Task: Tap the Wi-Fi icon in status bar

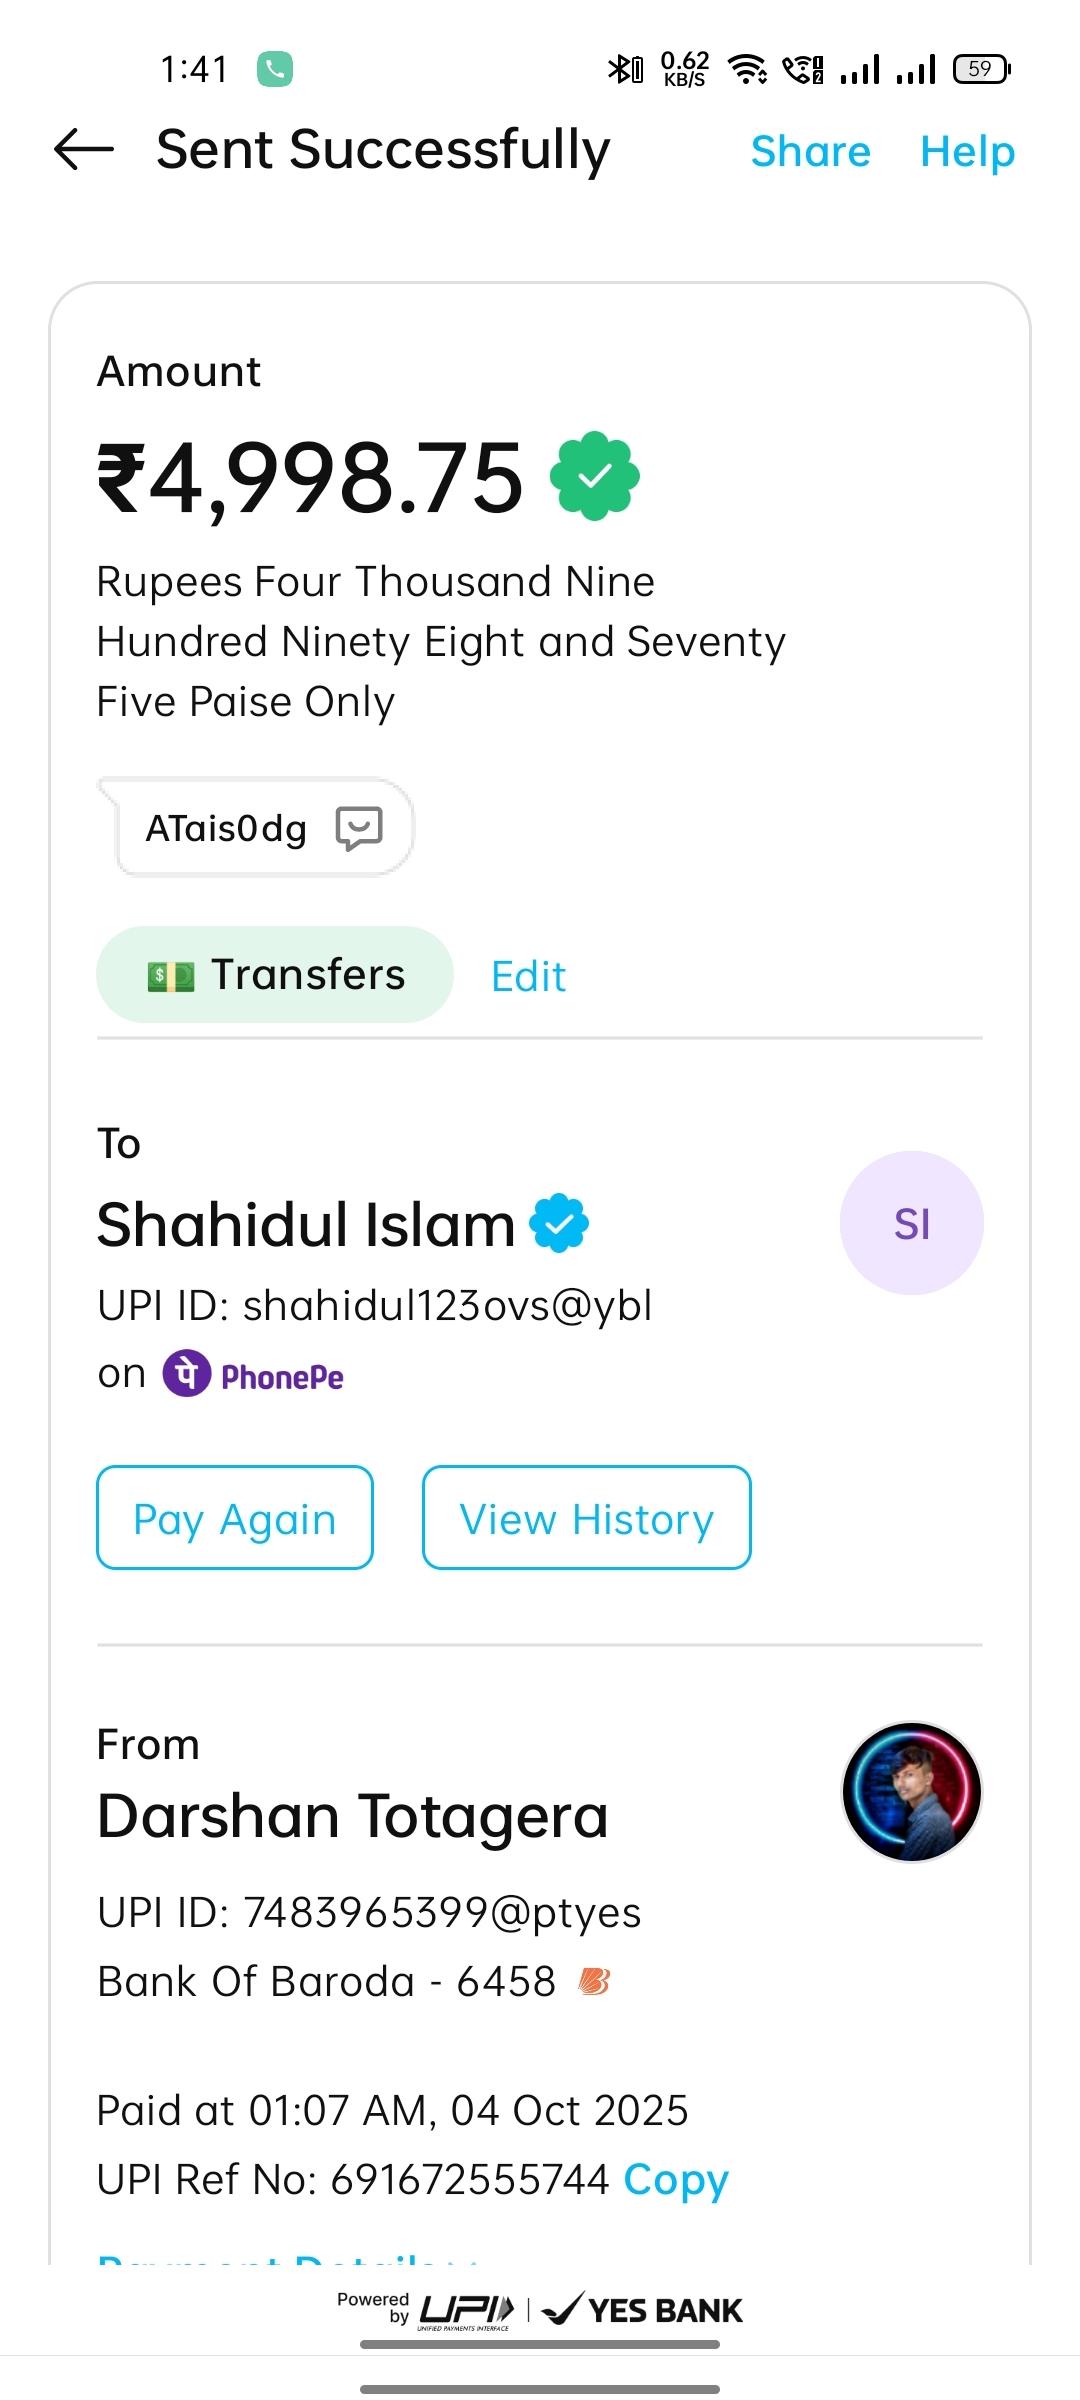Action: (x=747, y=69)
